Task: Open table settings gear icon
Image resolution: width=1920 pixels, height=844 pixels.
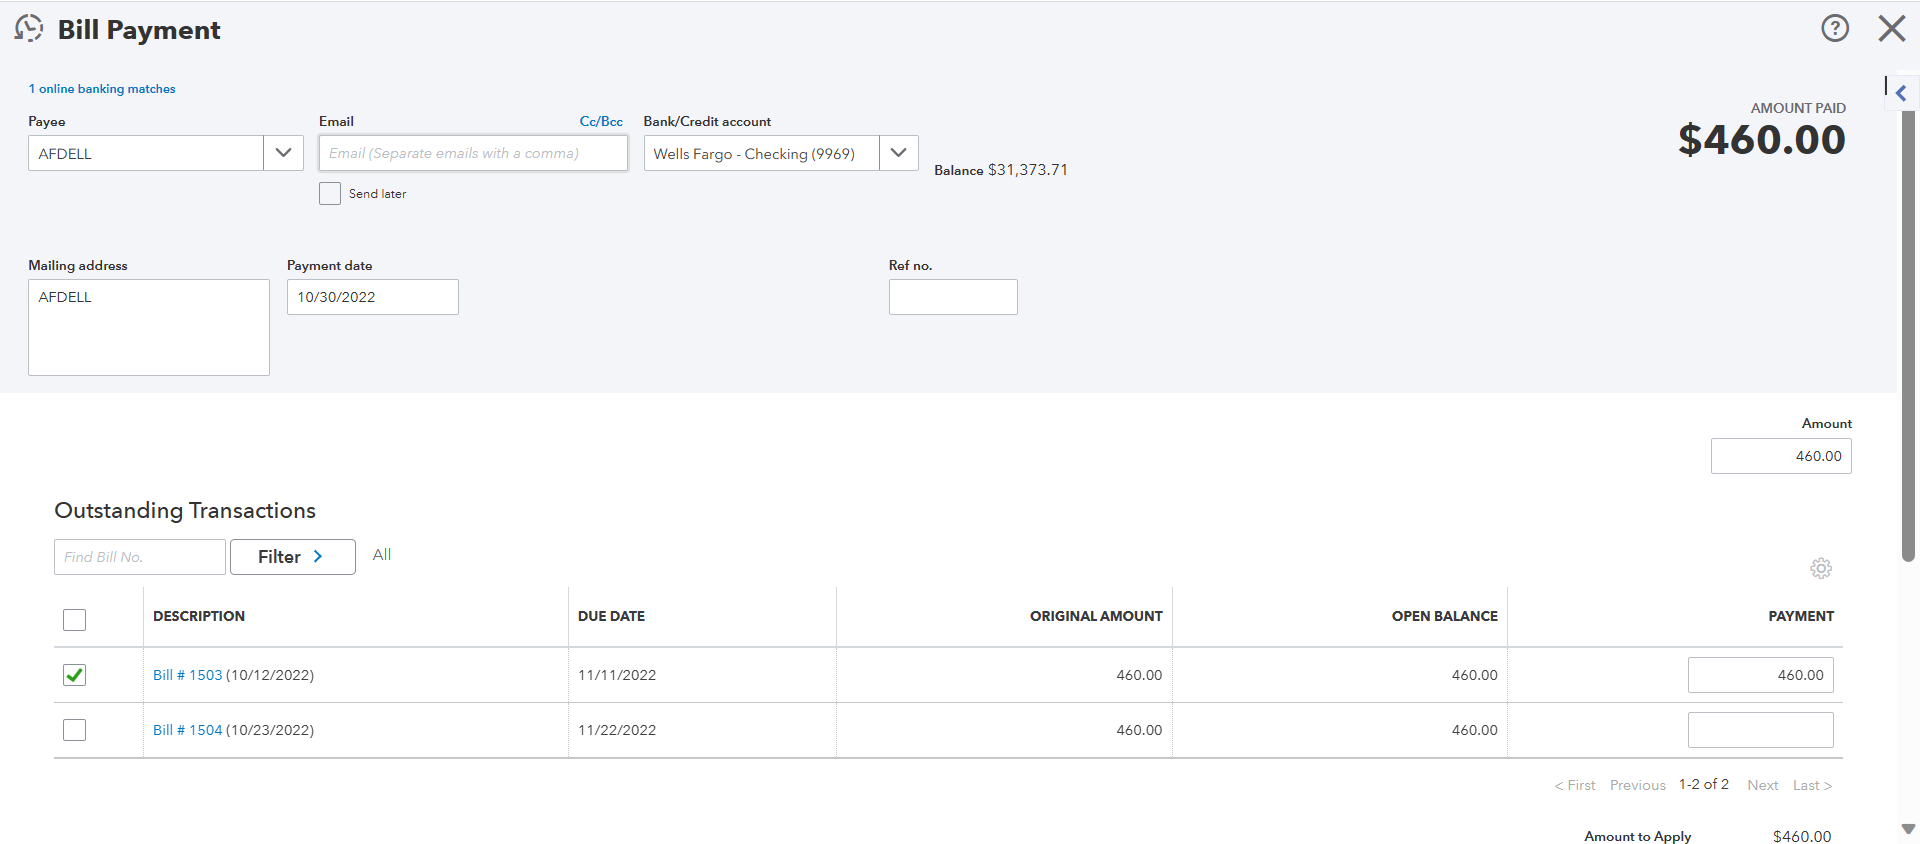Action: click(1821, 568)
